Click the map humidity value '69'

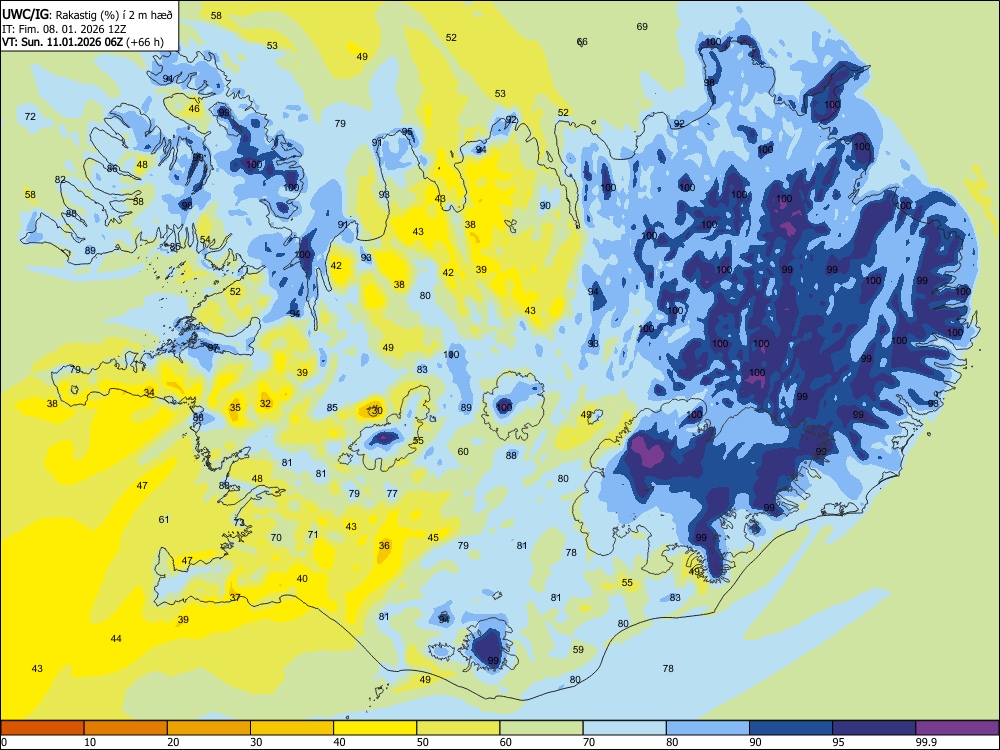pyautogui.click(x=642, y=27)
